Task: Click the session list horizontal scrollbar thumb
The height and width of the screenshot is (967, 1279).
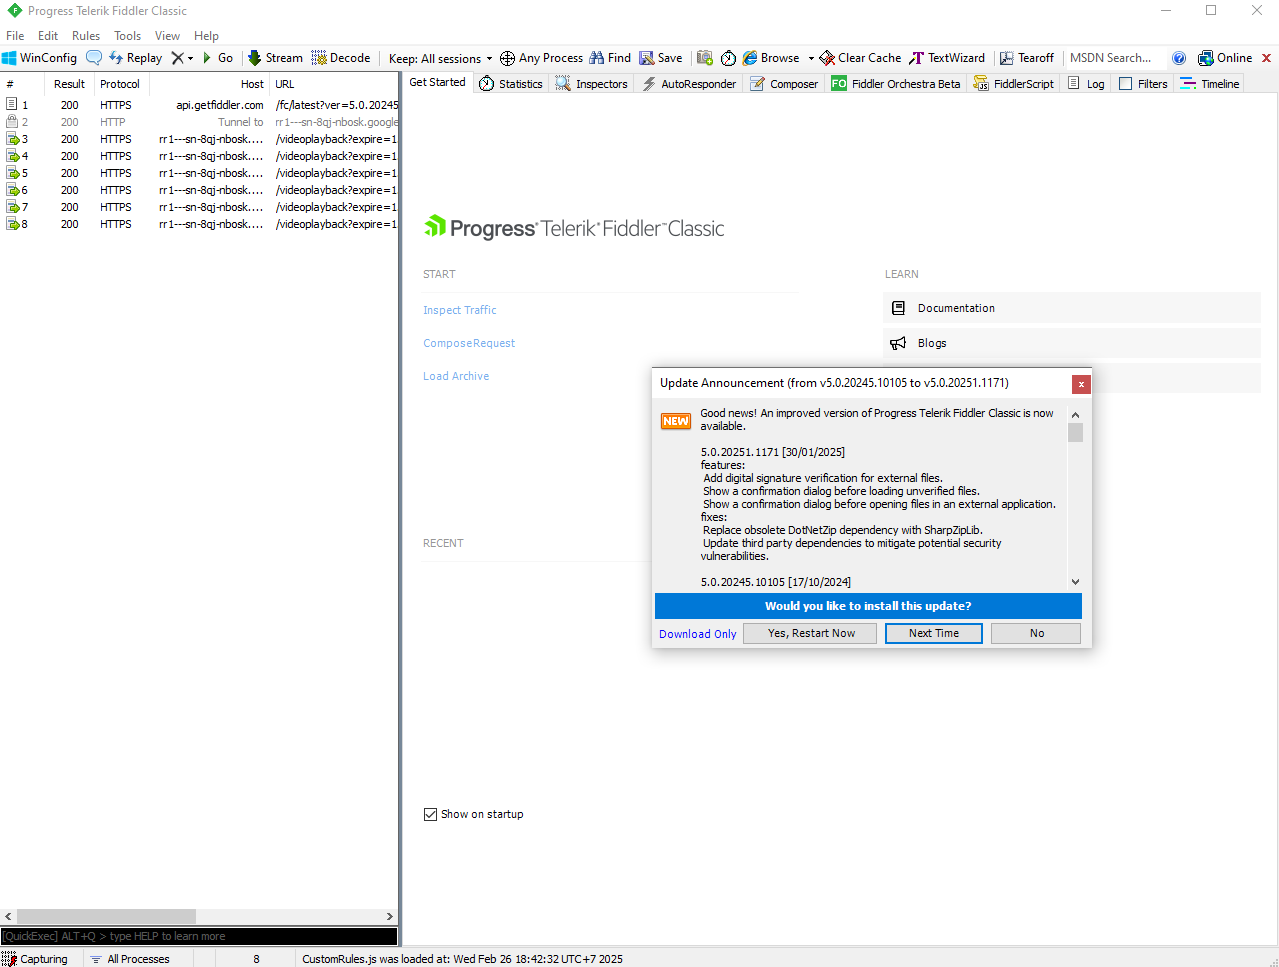Action: [x=106, y=916]
